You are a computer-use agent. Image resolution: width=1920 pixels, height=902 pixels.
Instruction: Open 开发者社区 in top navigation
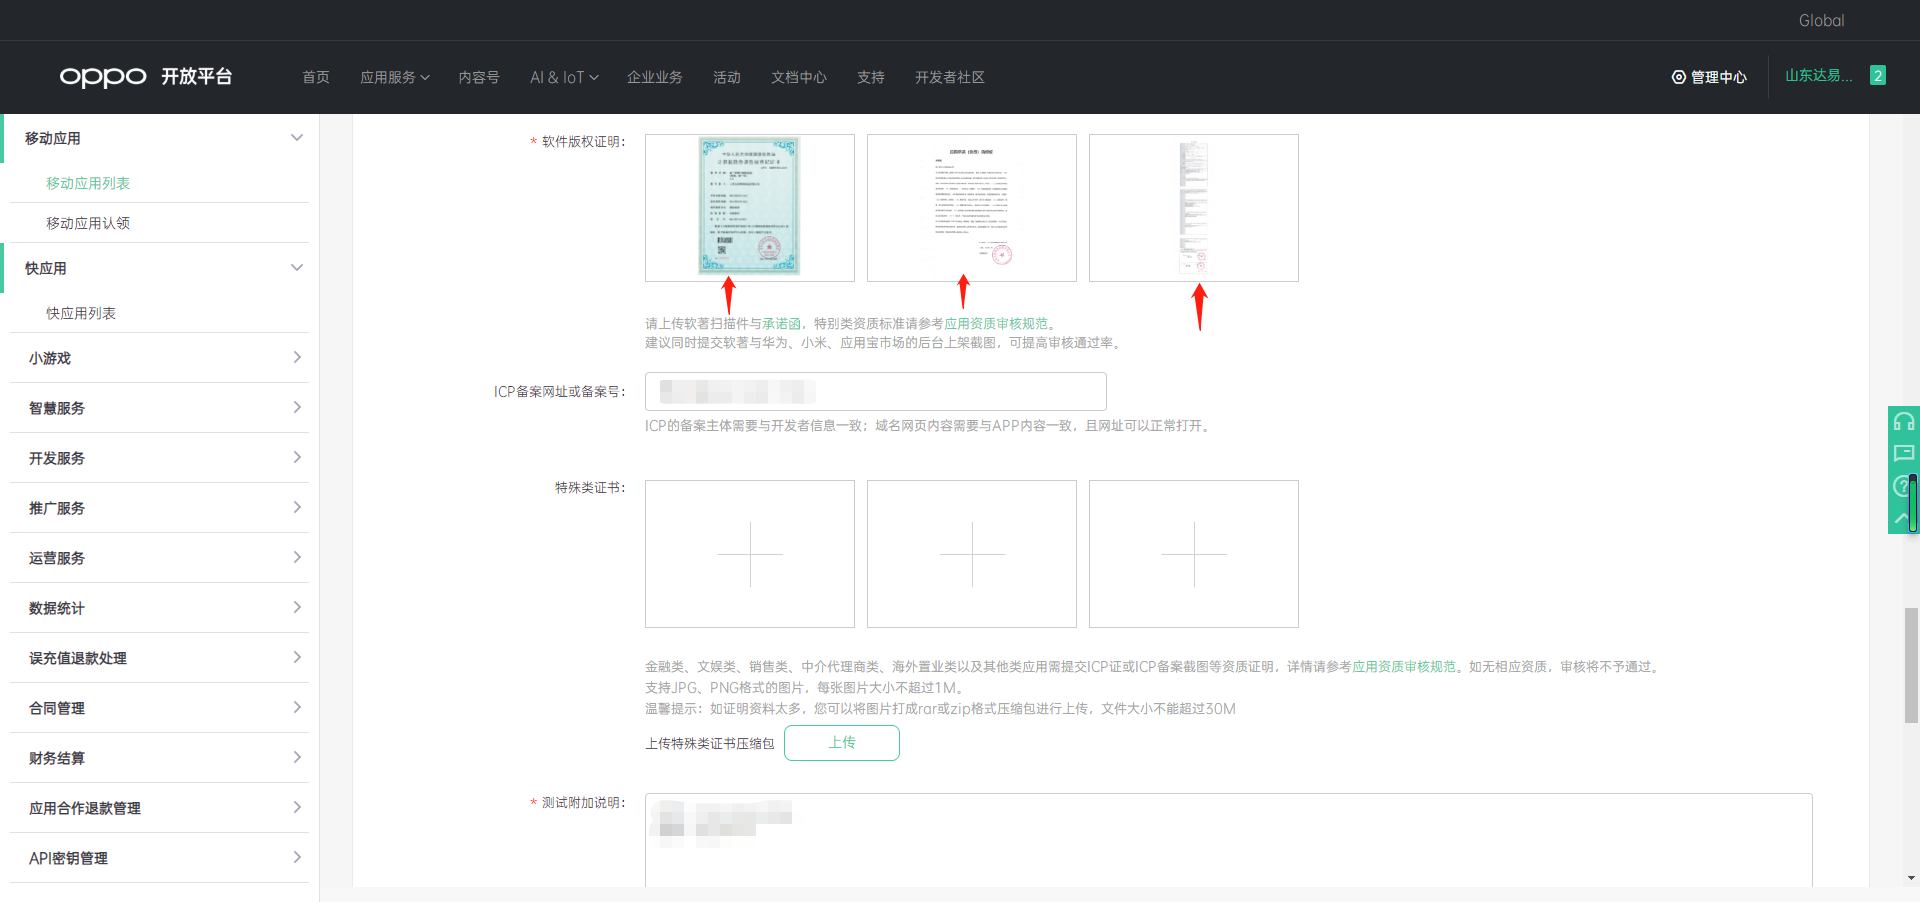point(950,77)
